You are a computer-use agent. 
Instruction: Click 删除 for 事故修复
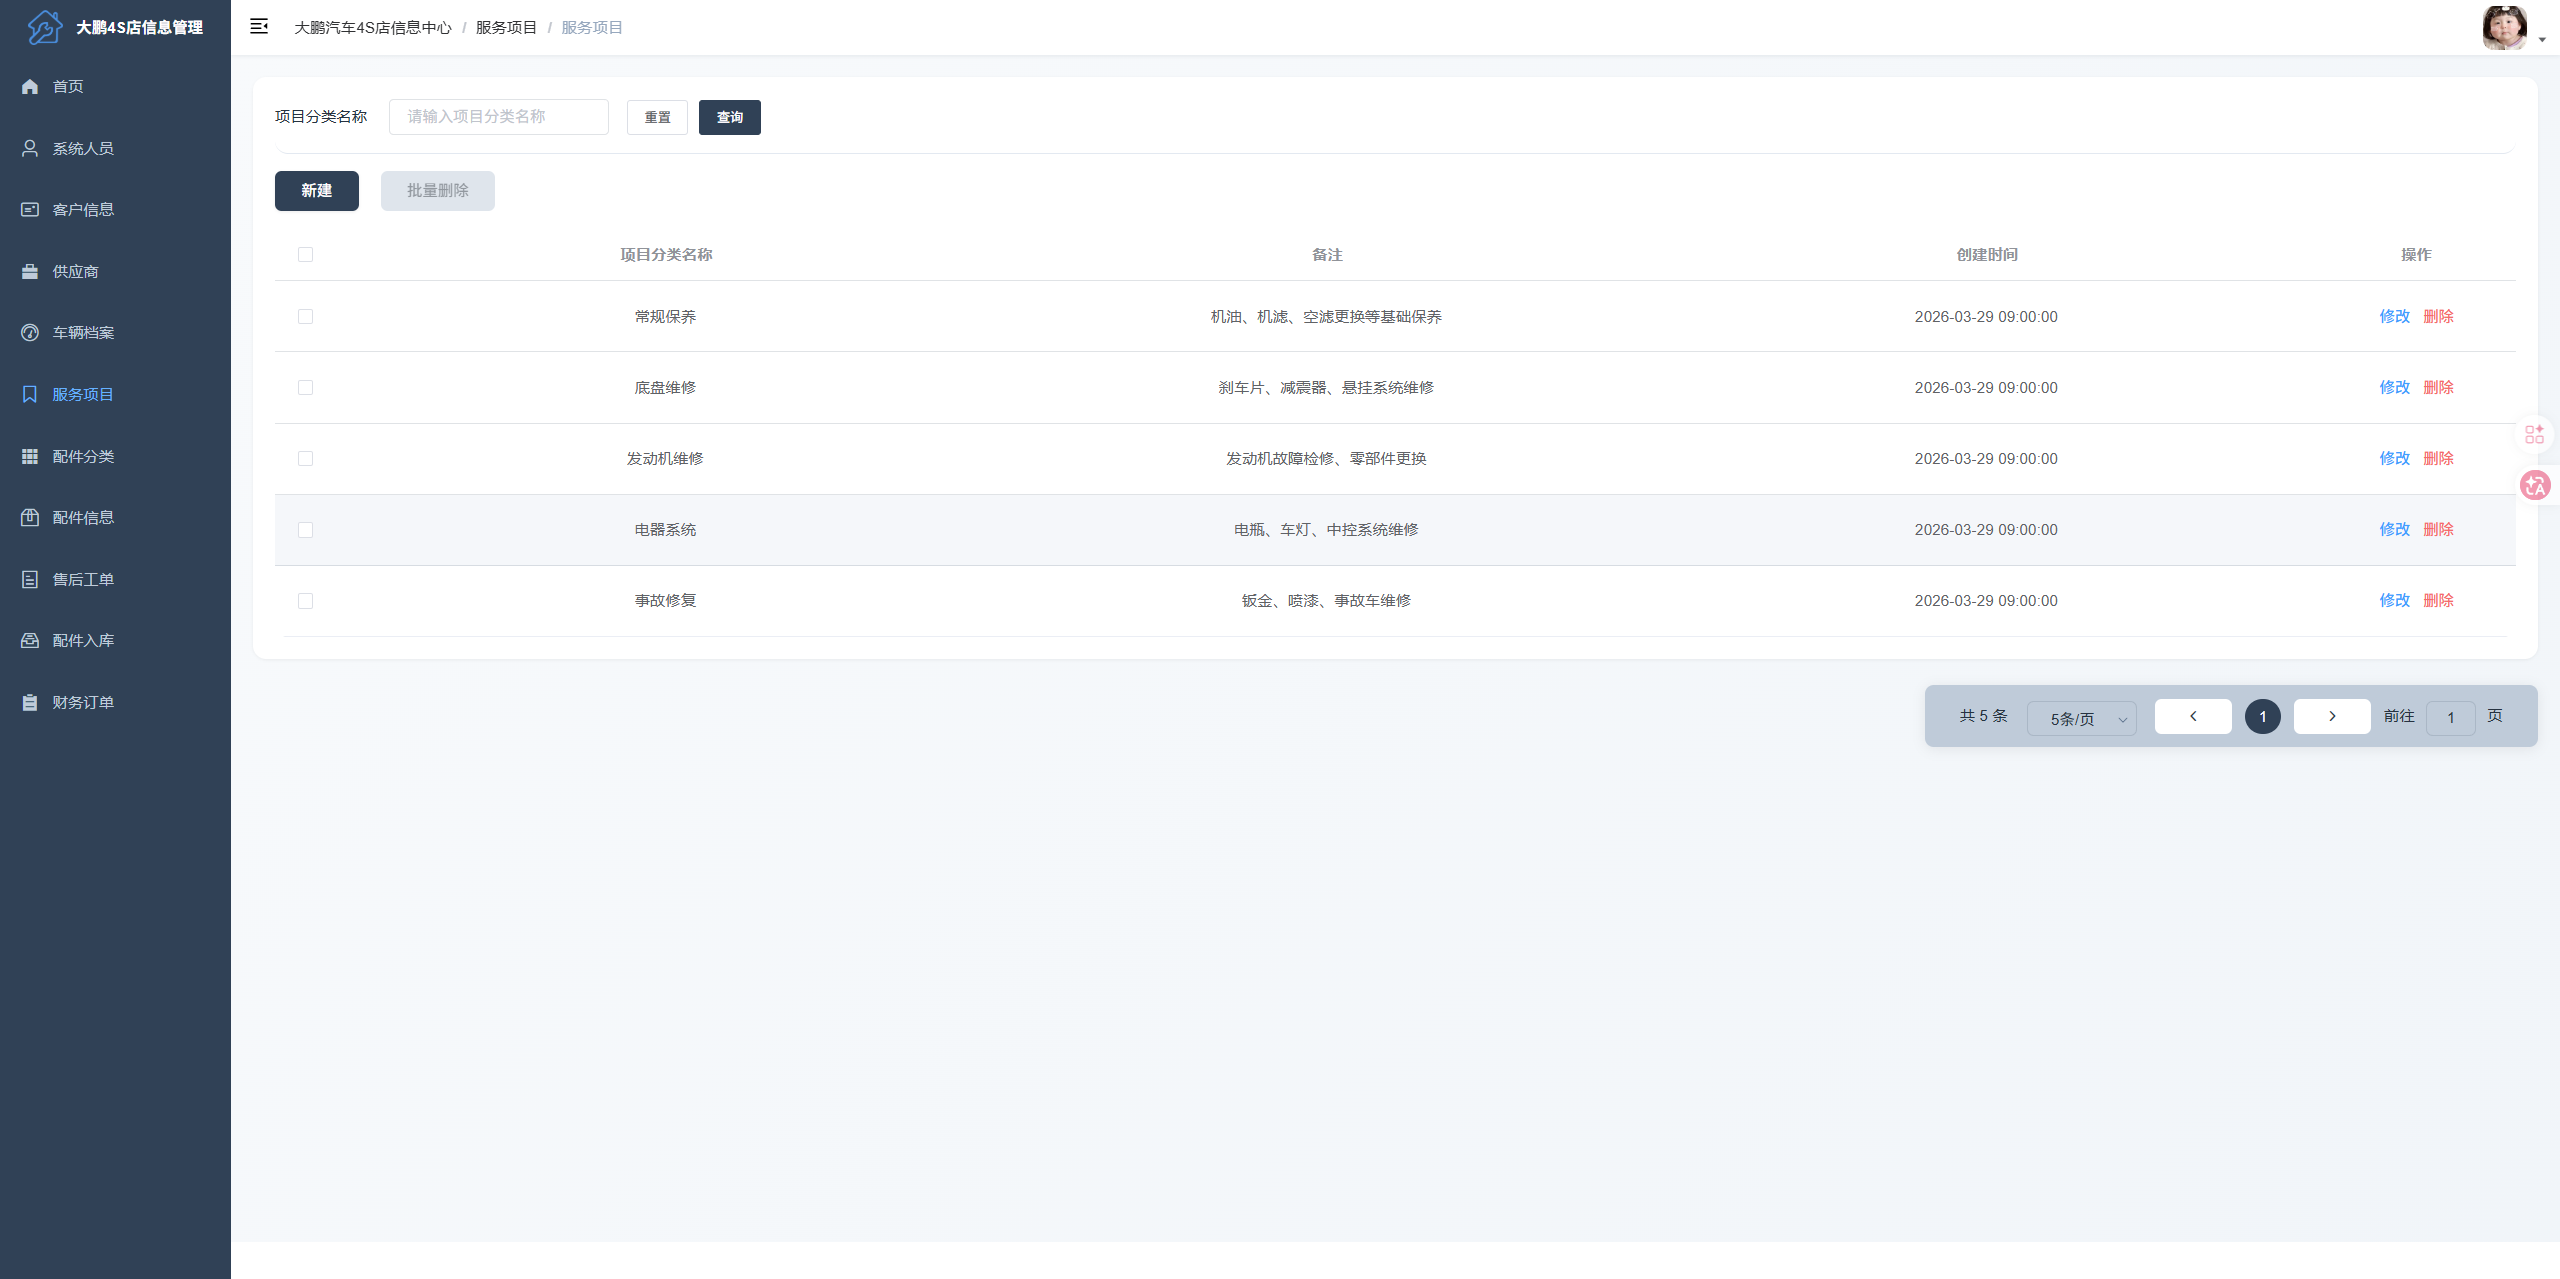click(2439, 601)
